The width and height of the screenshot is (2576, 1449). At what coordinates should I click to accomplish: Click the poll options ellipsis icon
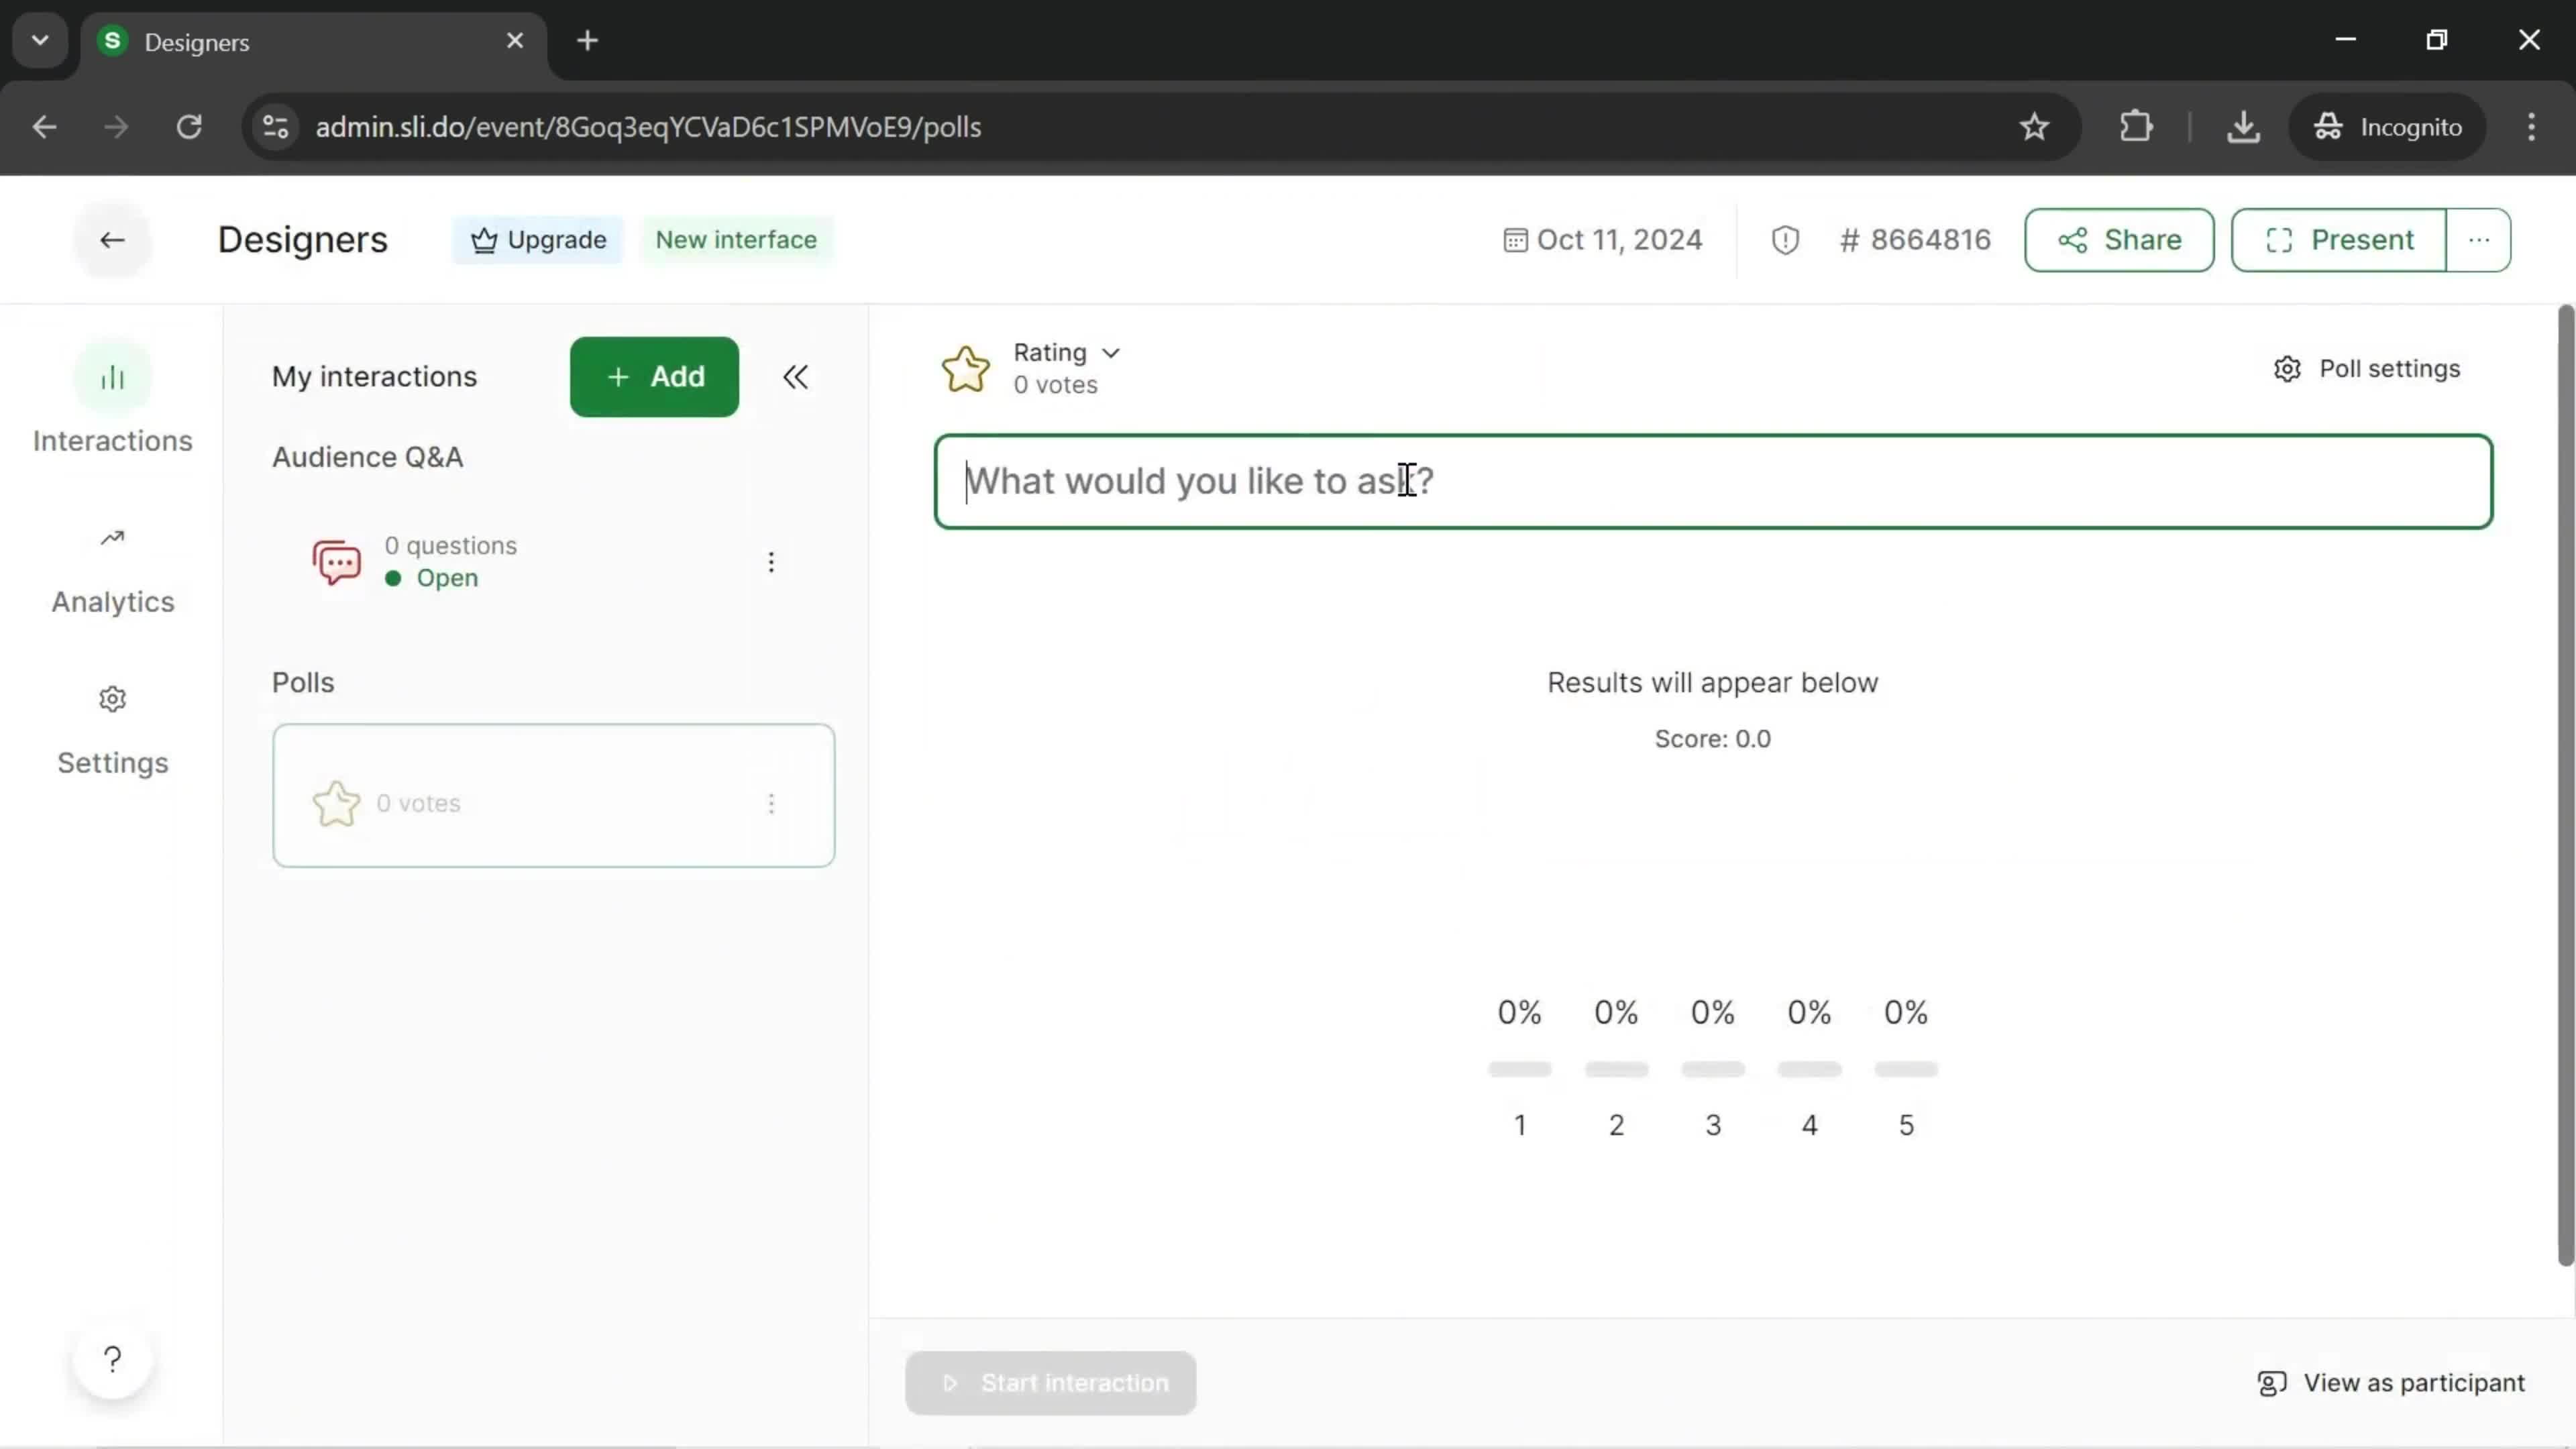[x=771, y=802]
